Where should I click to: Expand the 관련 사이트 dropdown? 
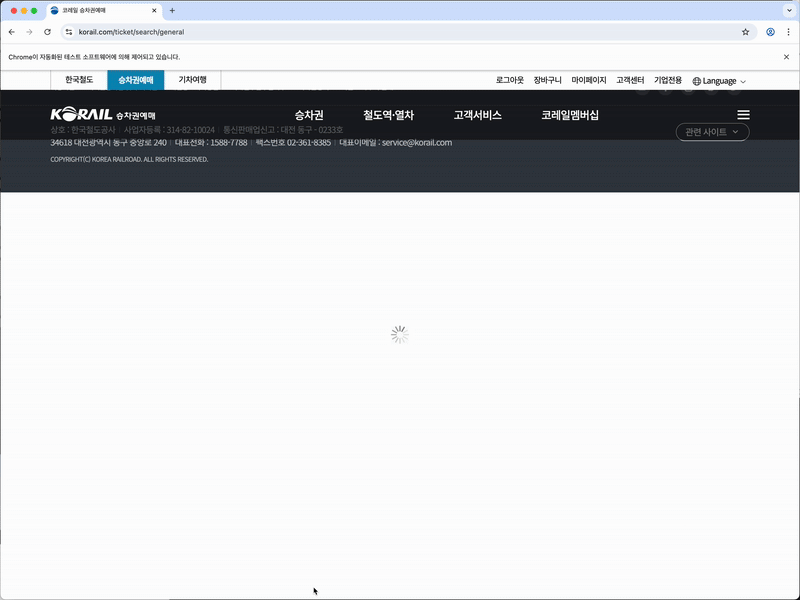point(712,132)
